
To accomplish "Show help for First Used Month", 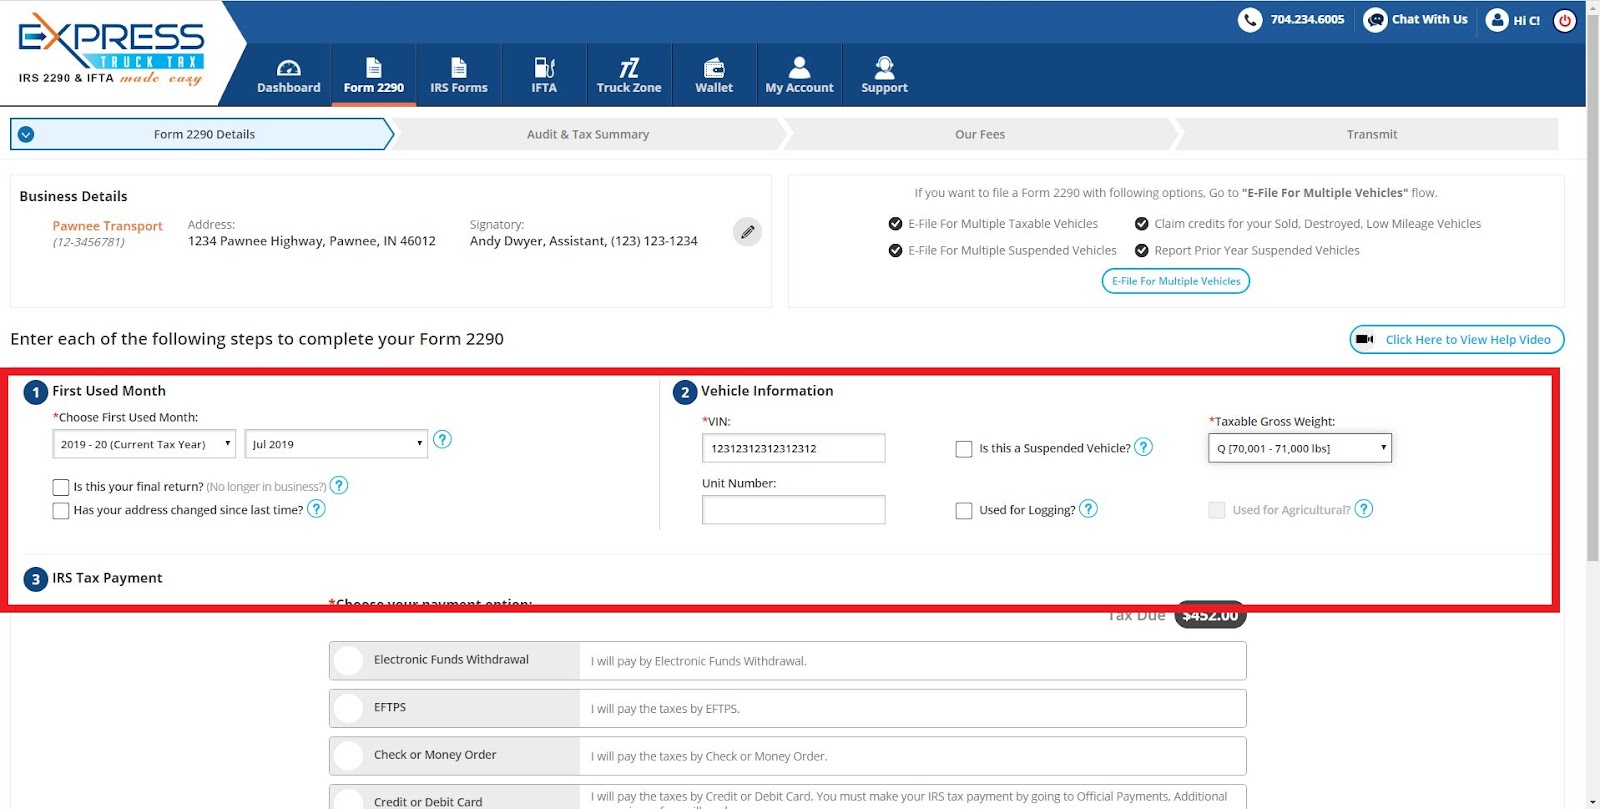I will pyautogui.click(x=442, y=439).
